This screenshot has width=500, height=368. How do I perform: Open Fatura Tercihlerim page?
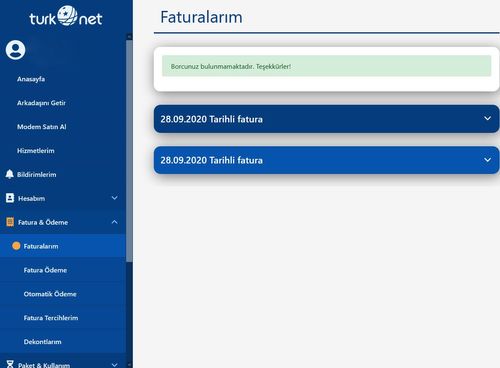[51, 318]
